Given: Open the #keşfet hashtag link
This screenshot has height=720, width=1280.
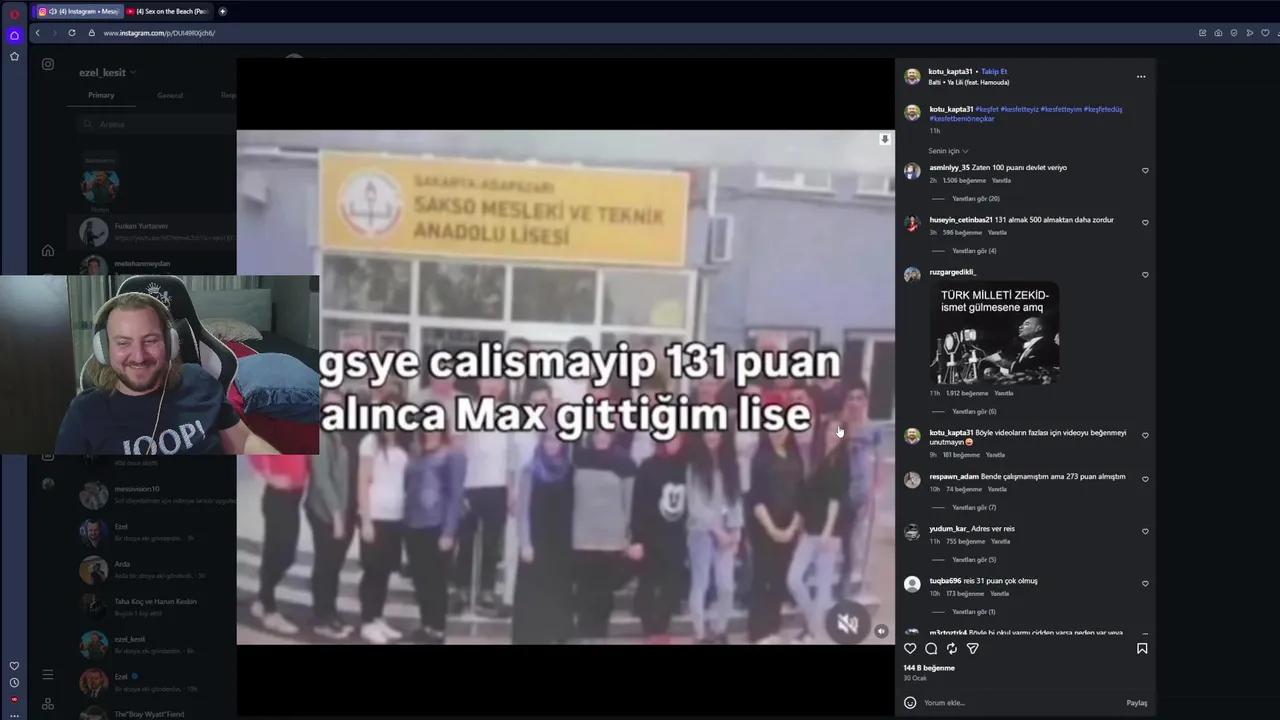Looking at the screenshot, I should (x=987, y=109).
